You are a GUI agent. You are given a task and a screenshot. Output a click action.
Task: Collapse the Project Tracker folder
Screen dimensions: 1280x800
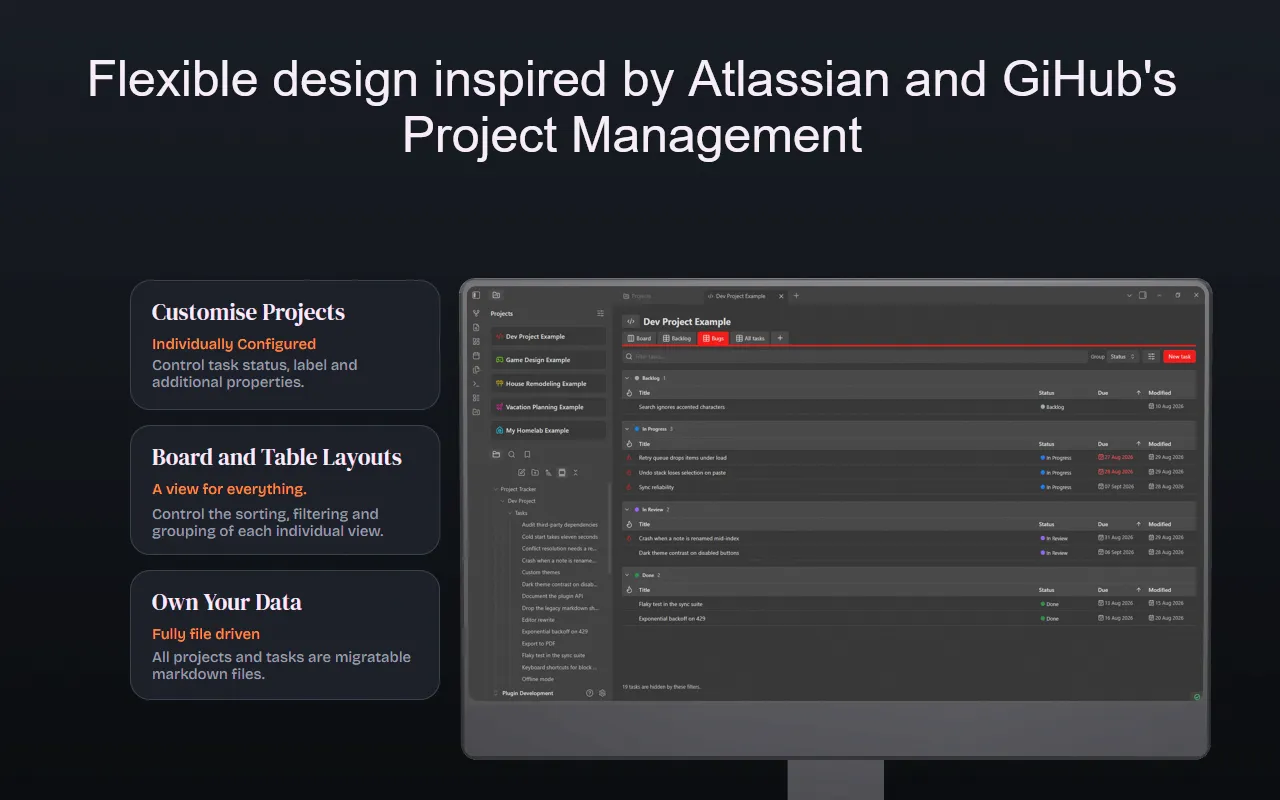(x=495, y=489)
